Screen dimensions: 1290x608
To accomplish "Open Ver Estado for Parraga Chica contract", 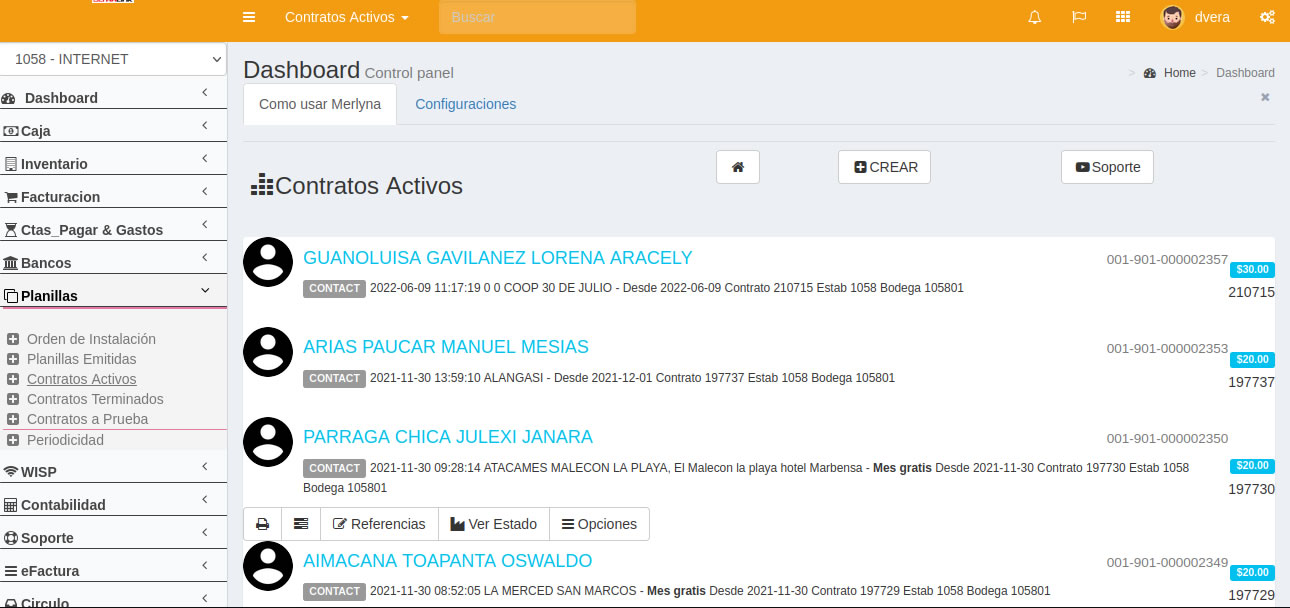I will tap(493, 523).
